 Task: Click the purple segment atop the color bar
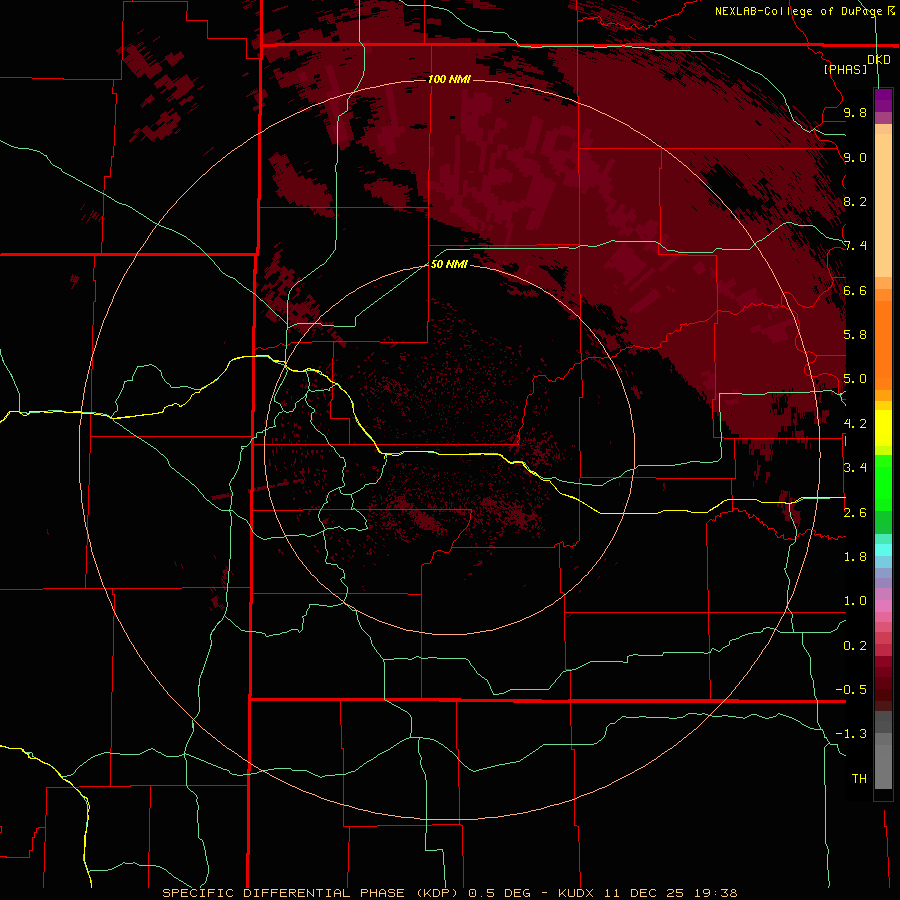click(x=883, y=100)
